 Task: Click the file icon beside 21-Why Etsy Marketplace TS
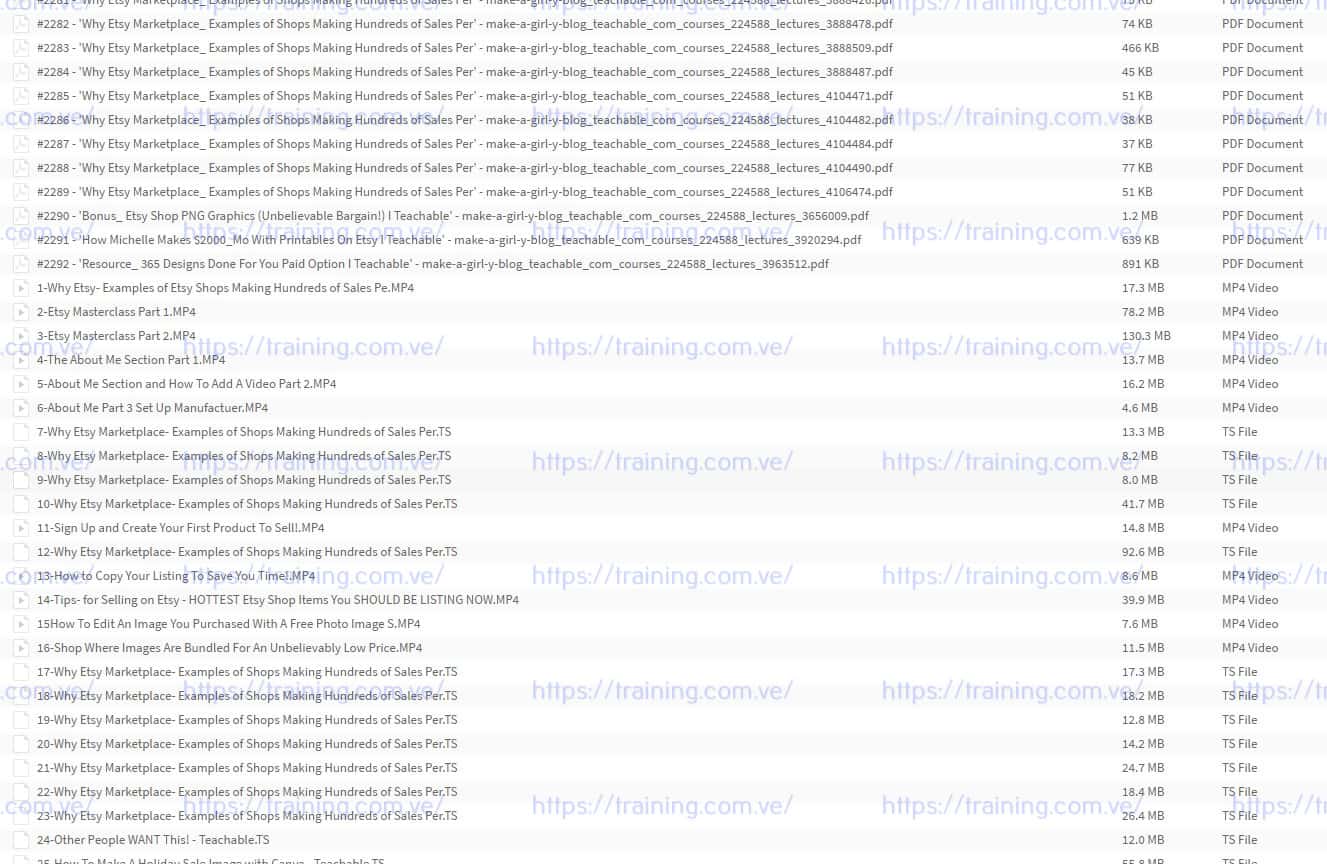pyautogui.click(x=20, y=768)
